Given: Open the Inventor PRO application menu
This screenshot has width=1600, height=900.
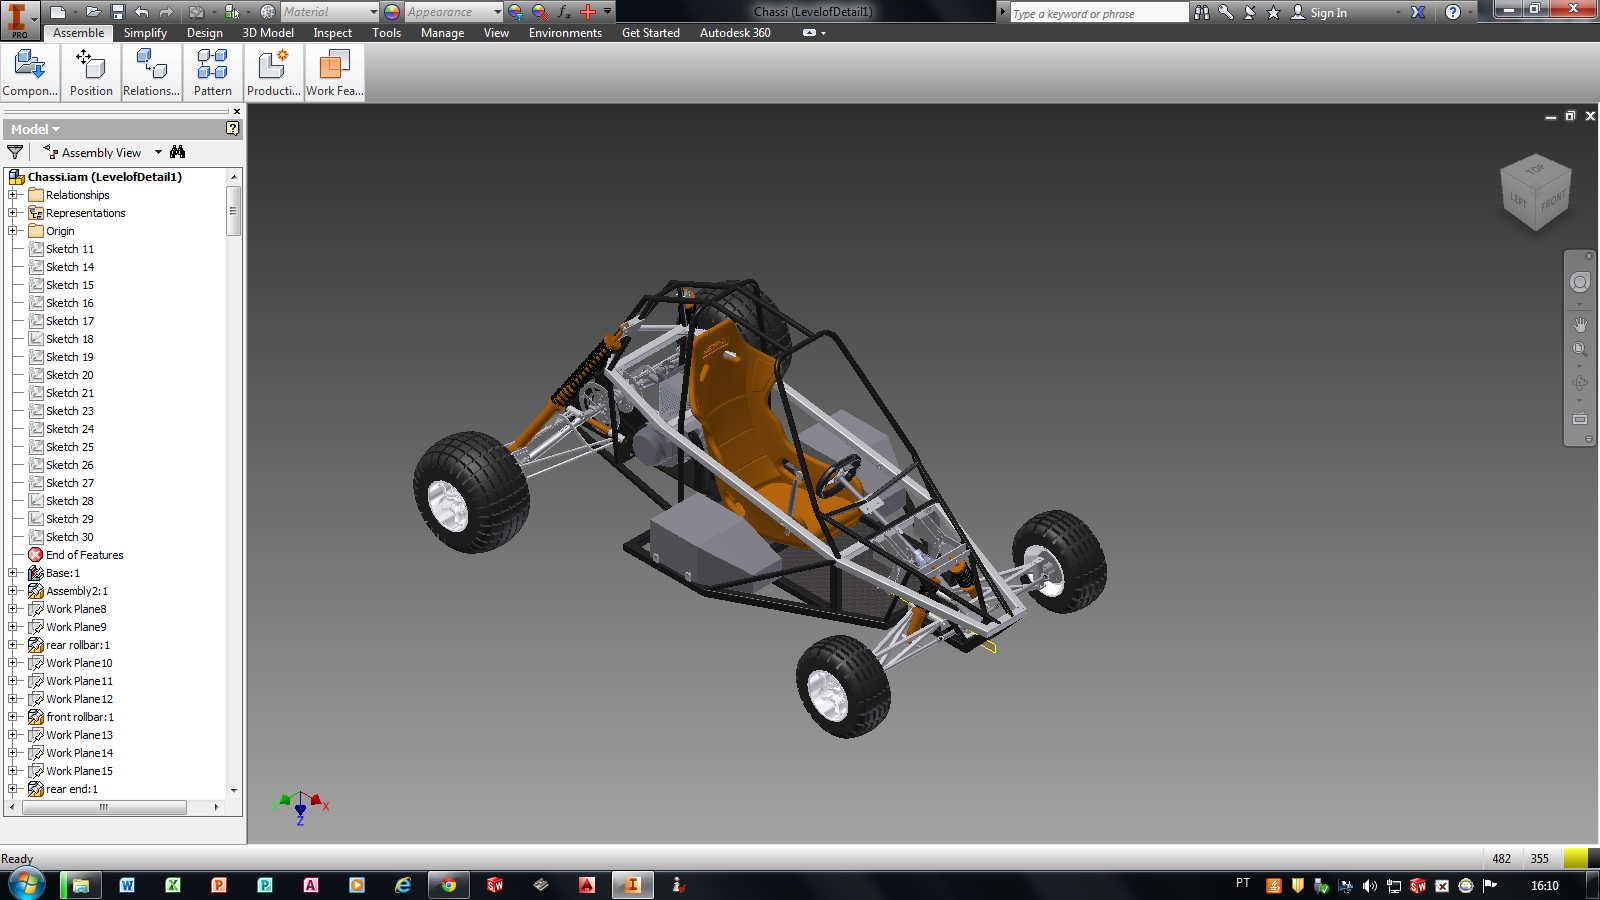Looking at the screenshot, I should (19, 20).
